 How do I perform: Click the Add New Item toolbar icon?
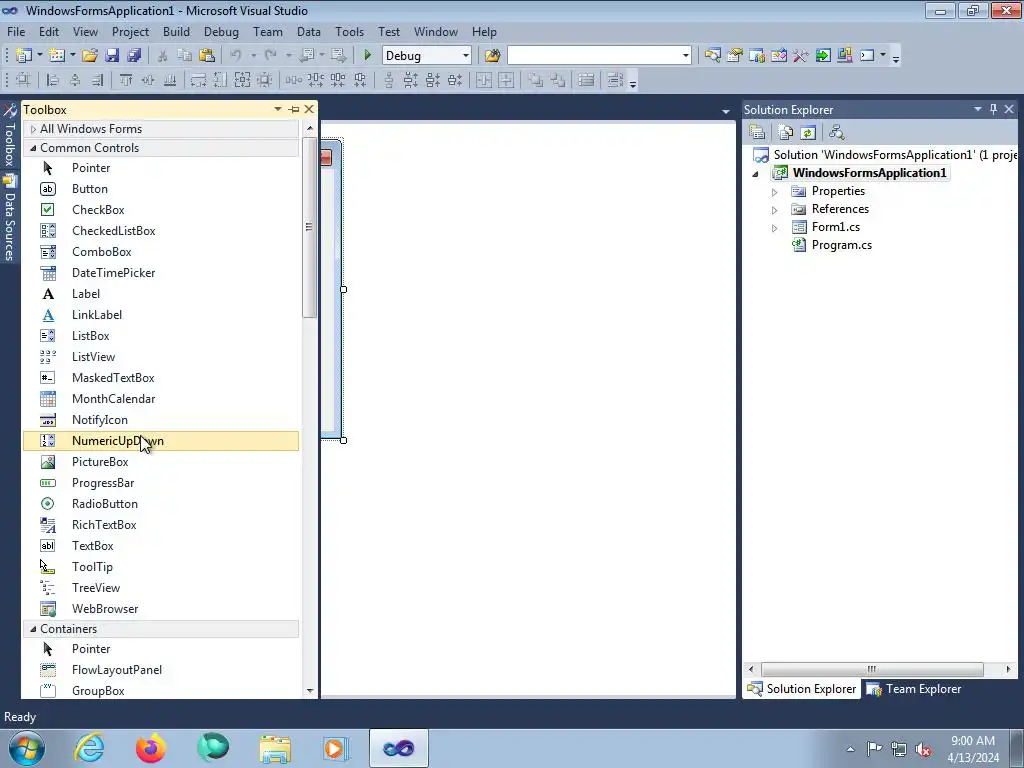(57, 56)
